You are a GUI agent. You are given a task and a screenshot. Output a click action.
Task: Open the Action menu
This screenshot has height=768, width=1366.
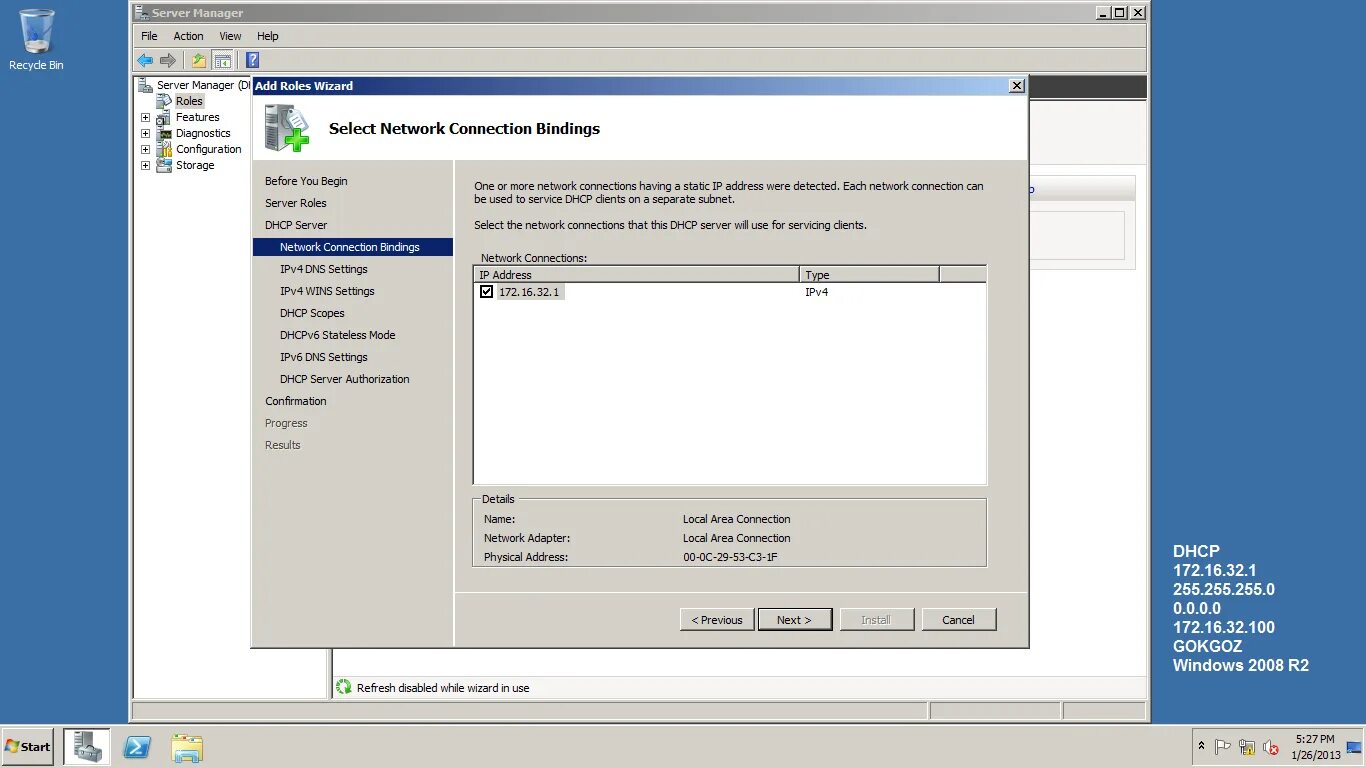coord(188,36)
